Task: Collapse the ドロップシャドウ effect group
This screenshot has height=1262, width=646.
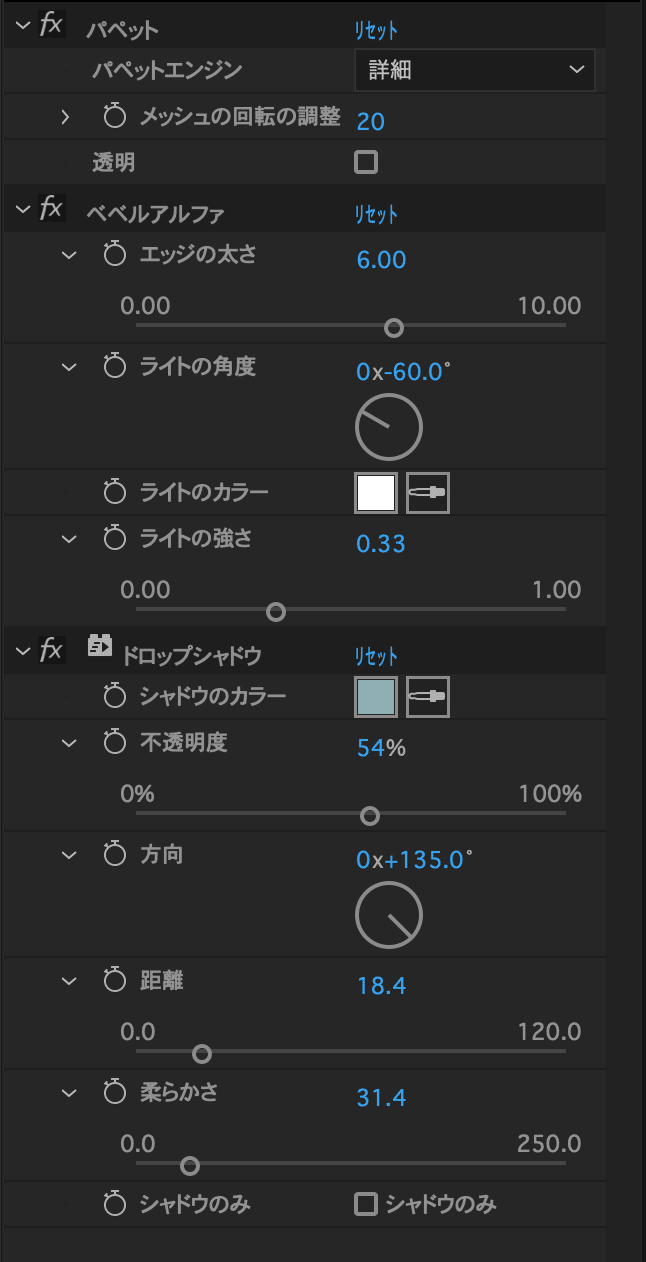Action: click(x=22, y=653)
